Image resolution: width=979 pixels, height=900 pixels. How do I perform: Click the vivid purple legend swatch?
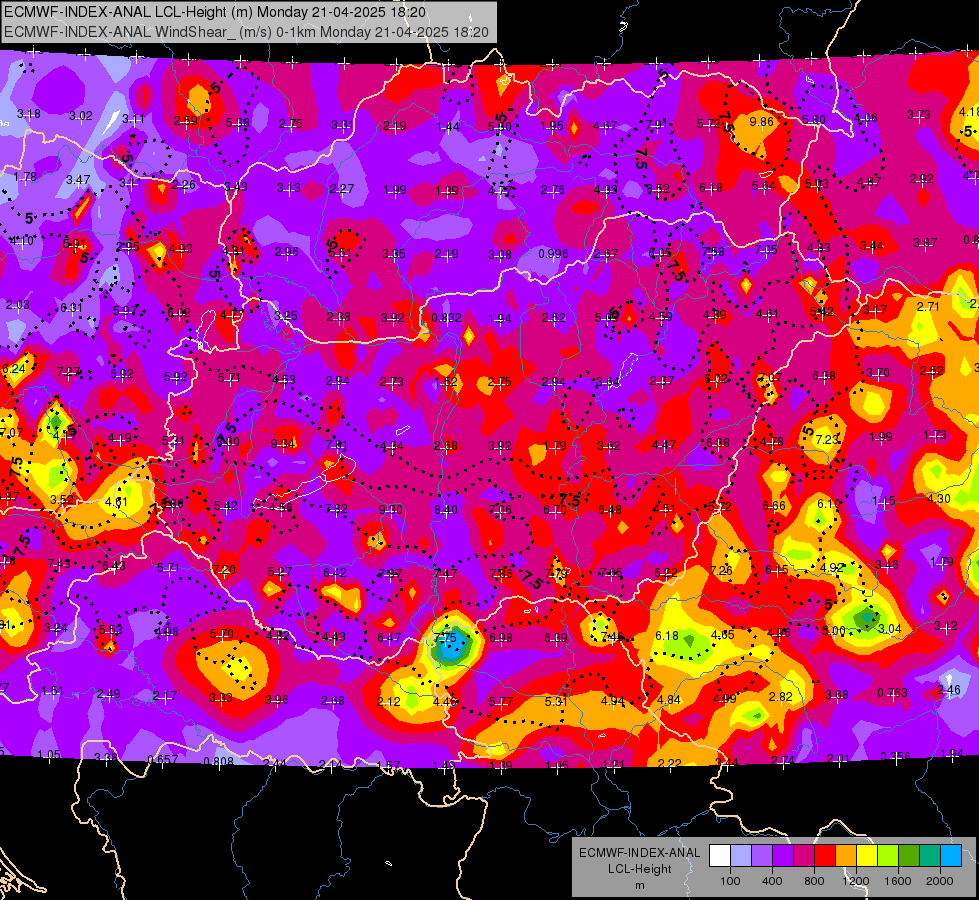pyautogui.click(x=783, y=856)
